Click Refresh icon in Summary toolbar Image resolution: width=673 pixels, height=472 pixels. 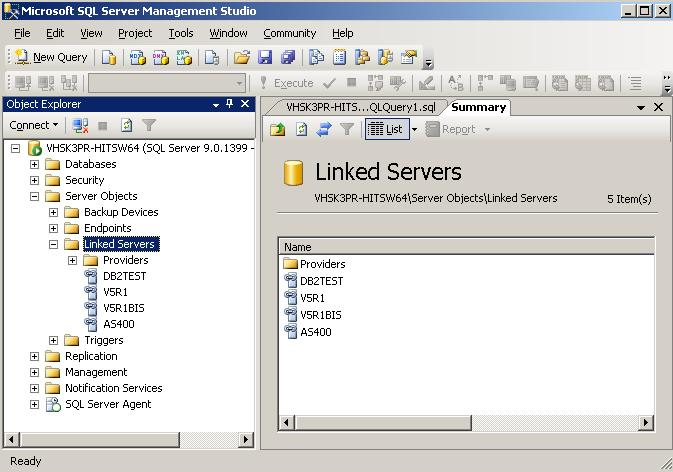(x=301, y=129)
